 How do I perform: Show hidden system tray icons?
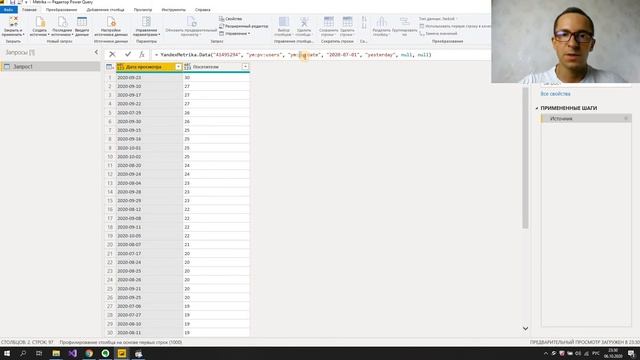click(x=546, y=353)
